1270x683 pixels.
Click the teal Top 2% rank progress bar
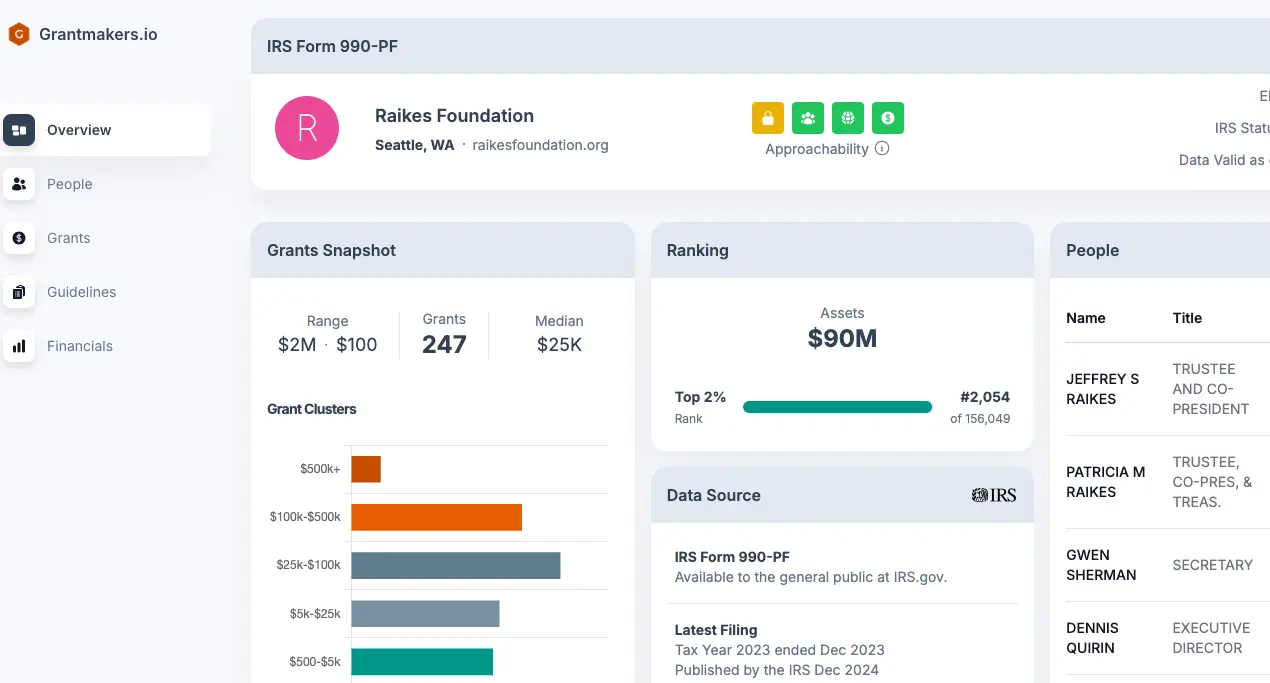(x=837, y=407)
